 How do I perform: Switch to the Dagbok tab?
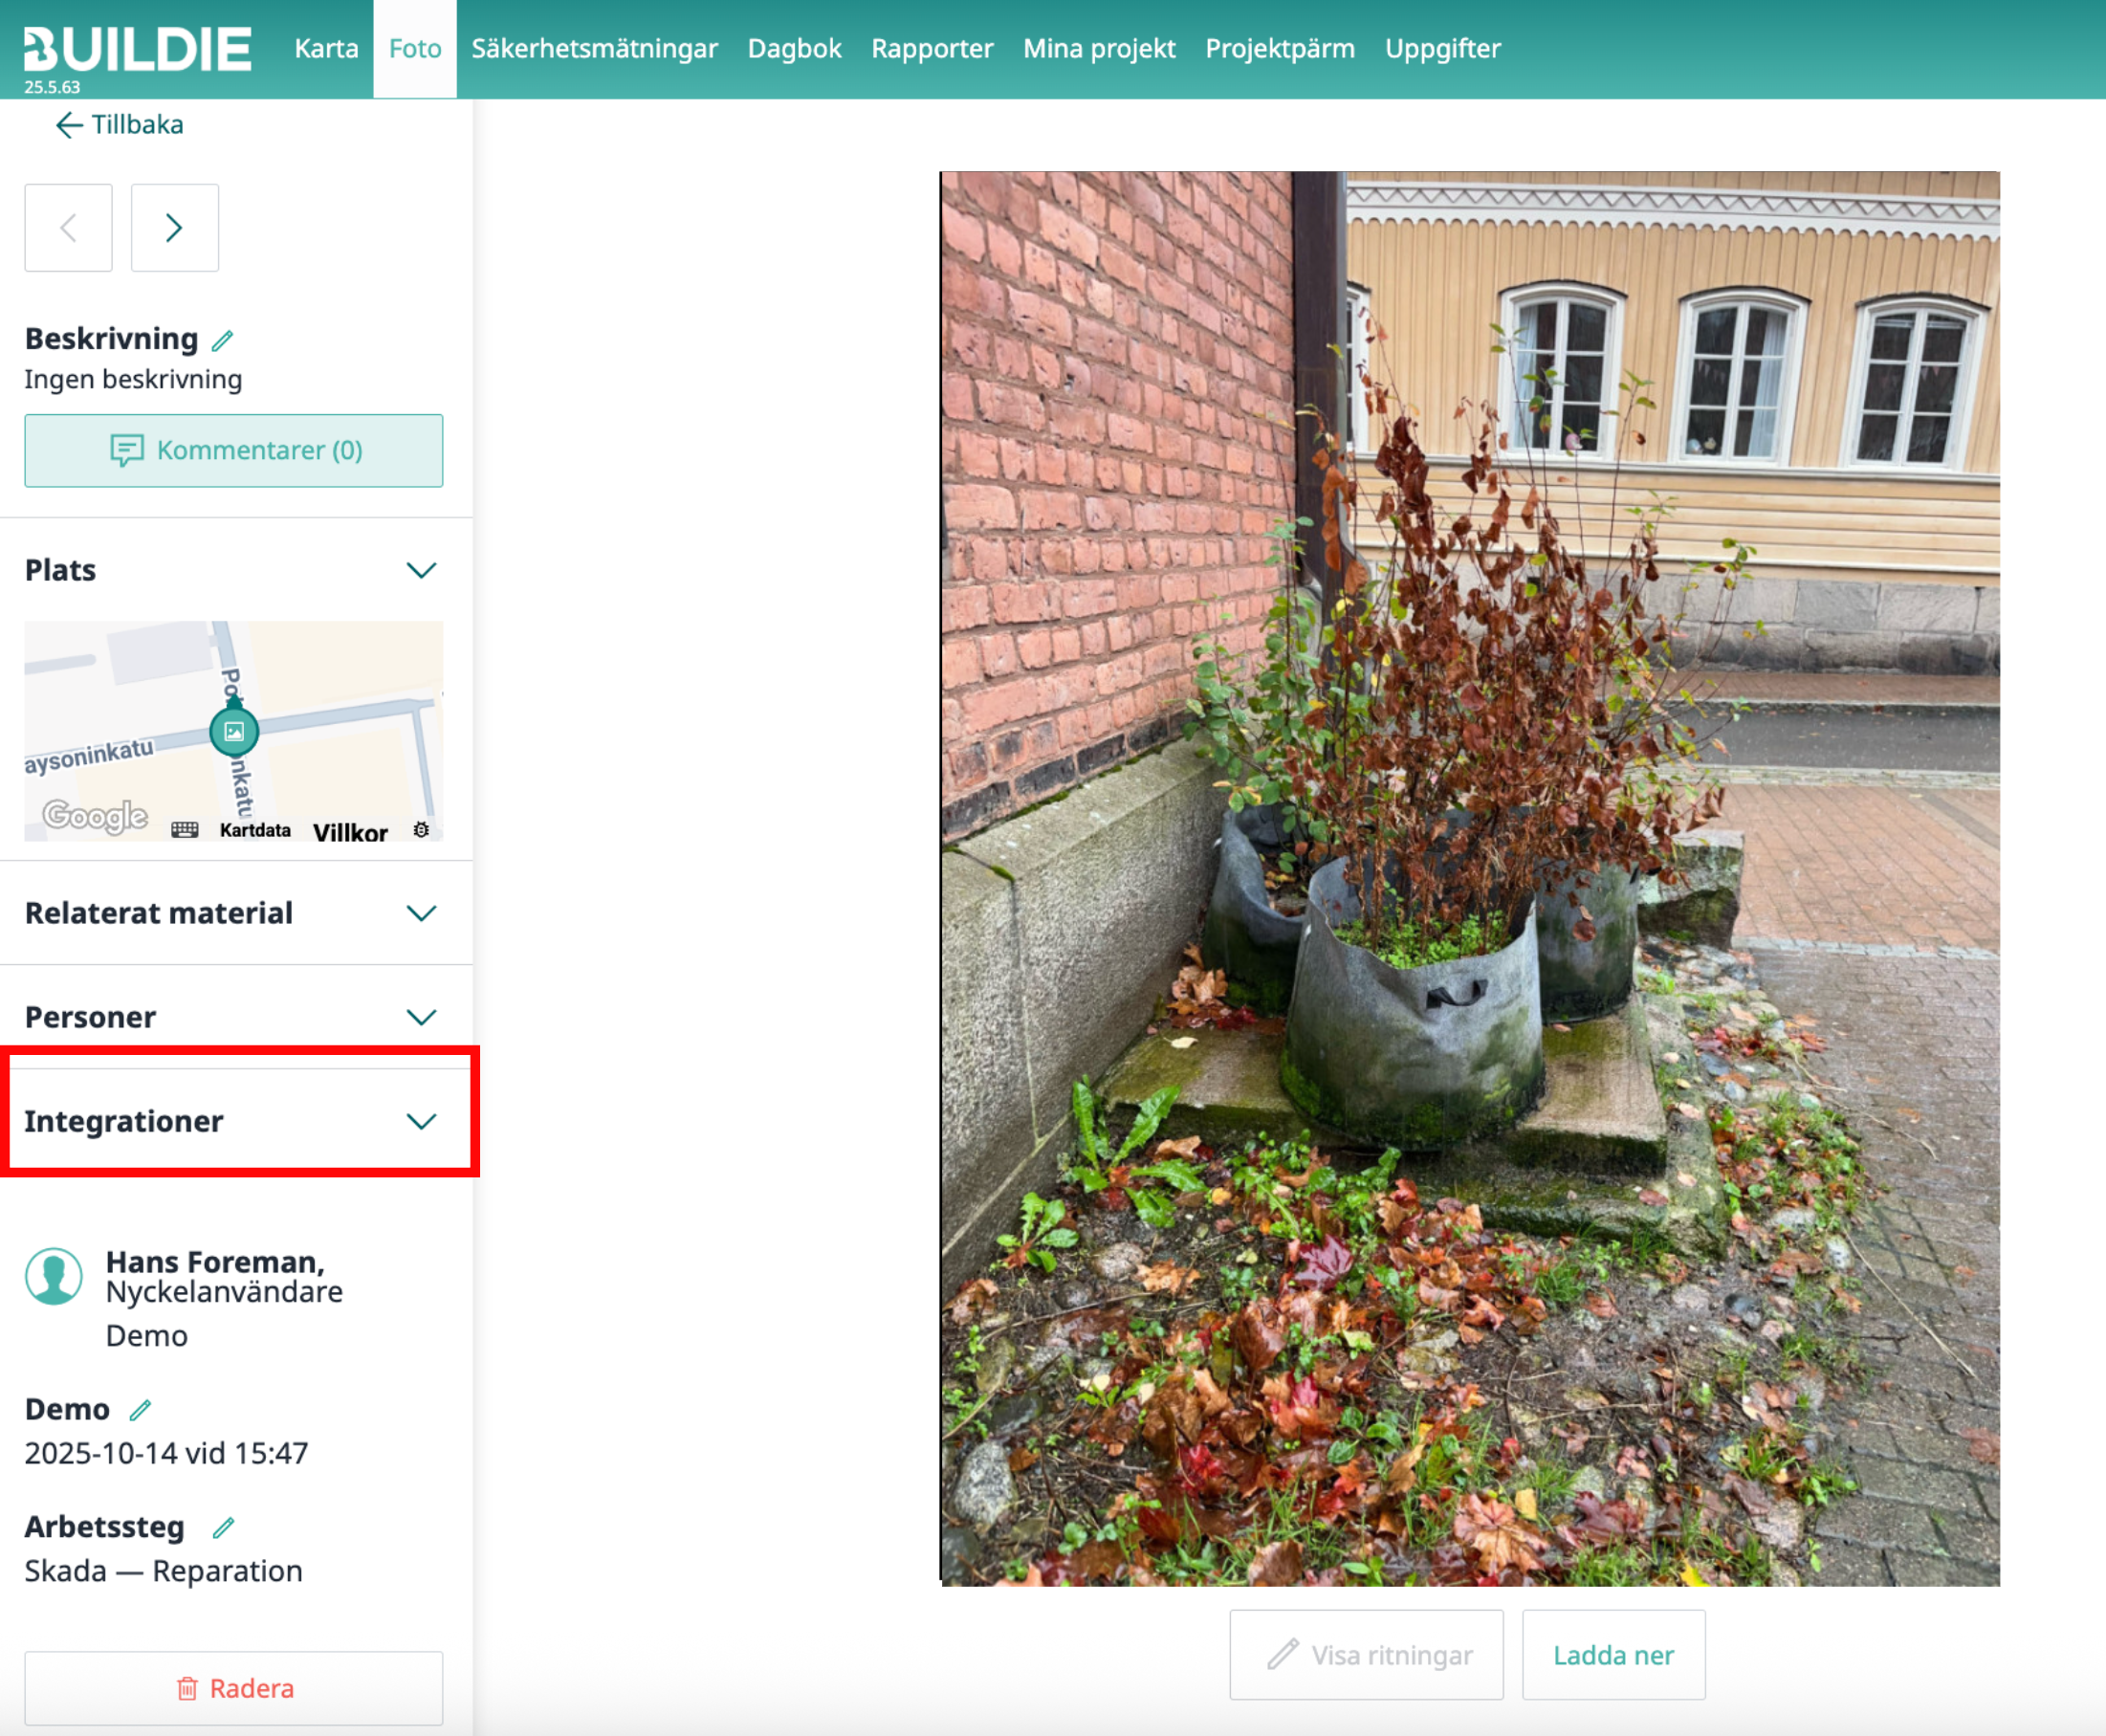(794, 48)
